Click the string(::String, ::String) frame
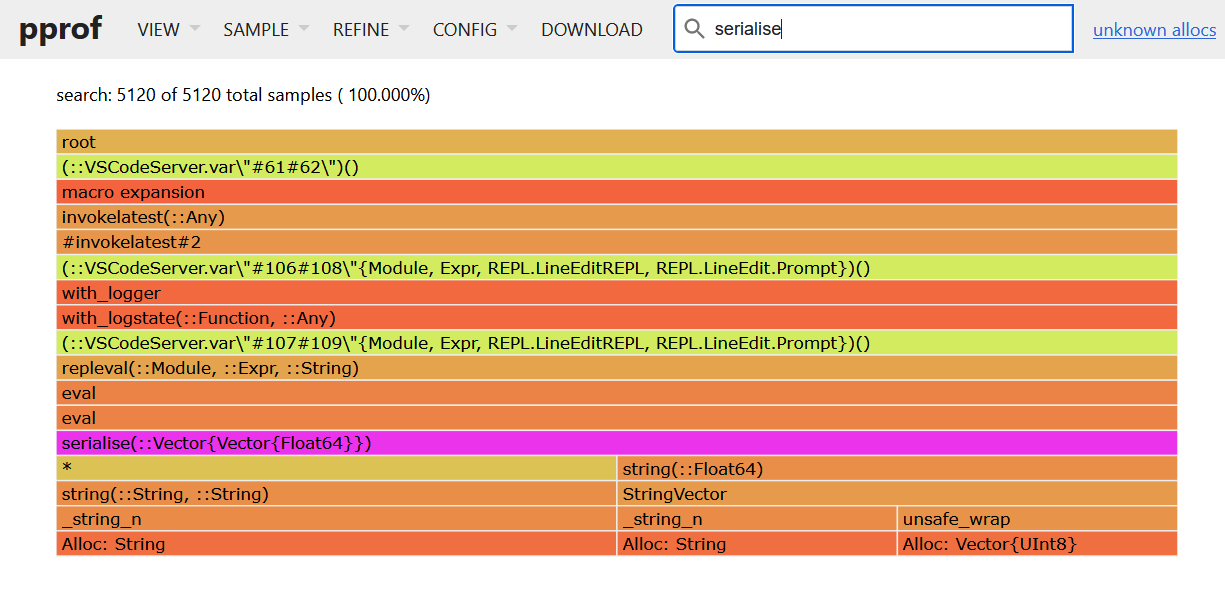 point(336,494)
